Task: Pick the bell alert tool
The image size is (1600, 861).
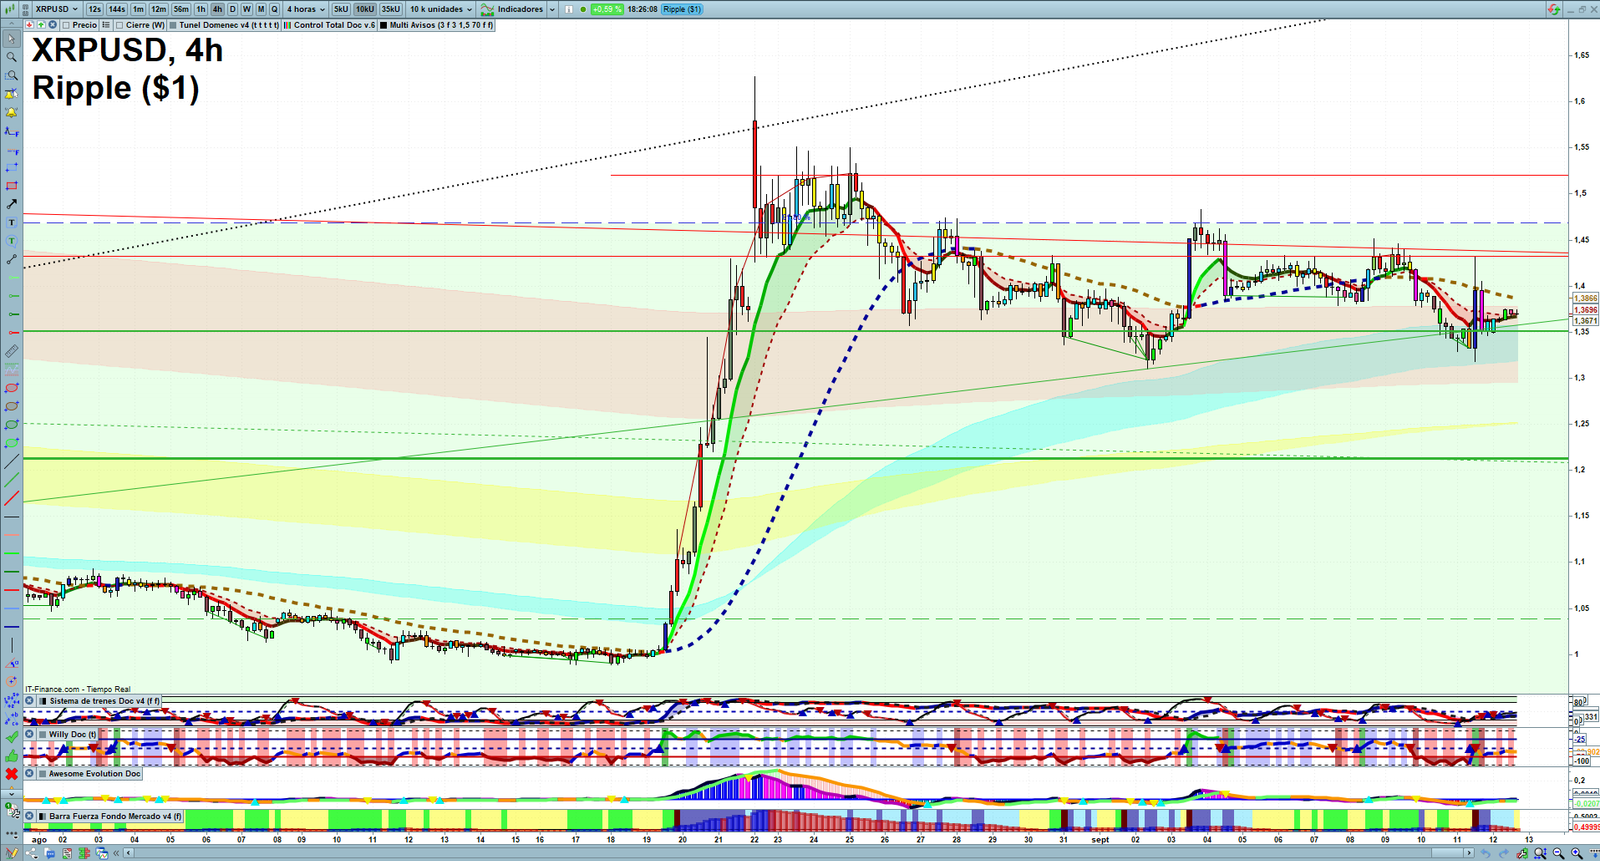Action: (12, 112)
